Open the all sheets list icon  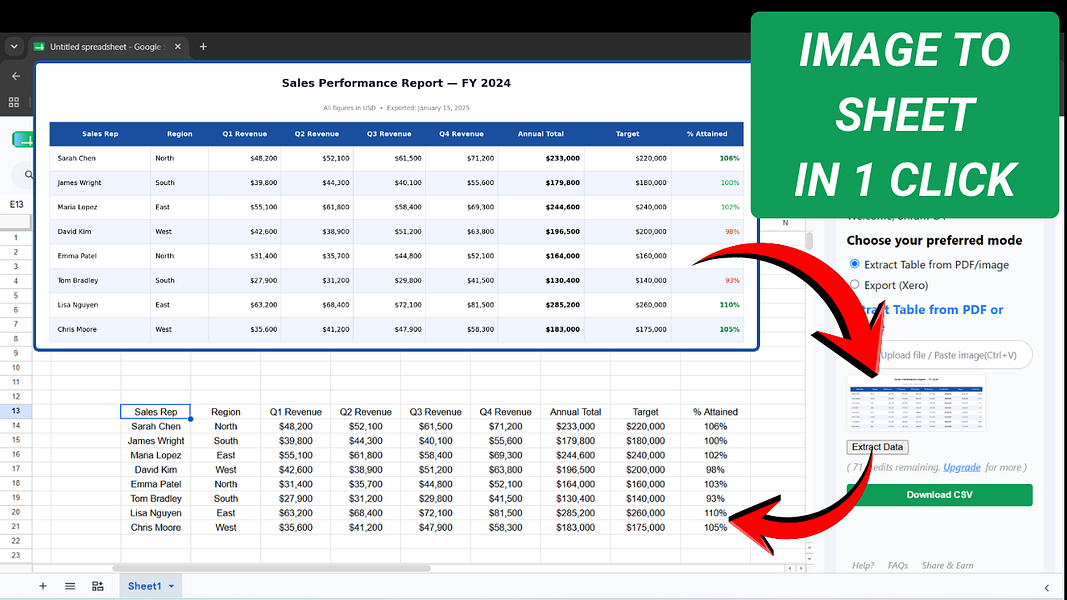[x=70, y=586]
